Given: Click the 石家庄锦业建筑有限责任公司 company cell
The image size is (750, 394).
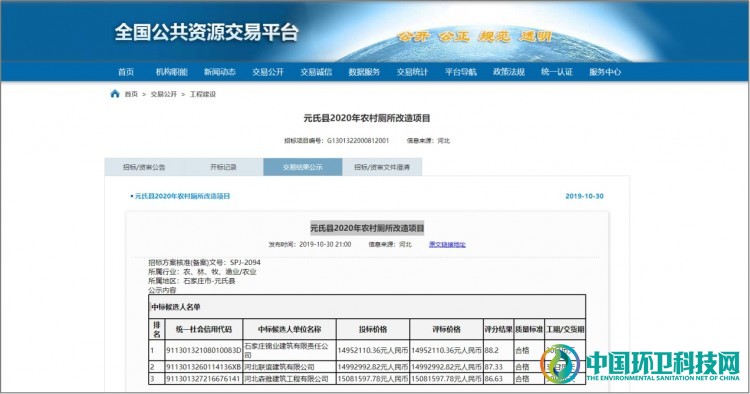Looking at the screenshot, I should tap(289, 350).
